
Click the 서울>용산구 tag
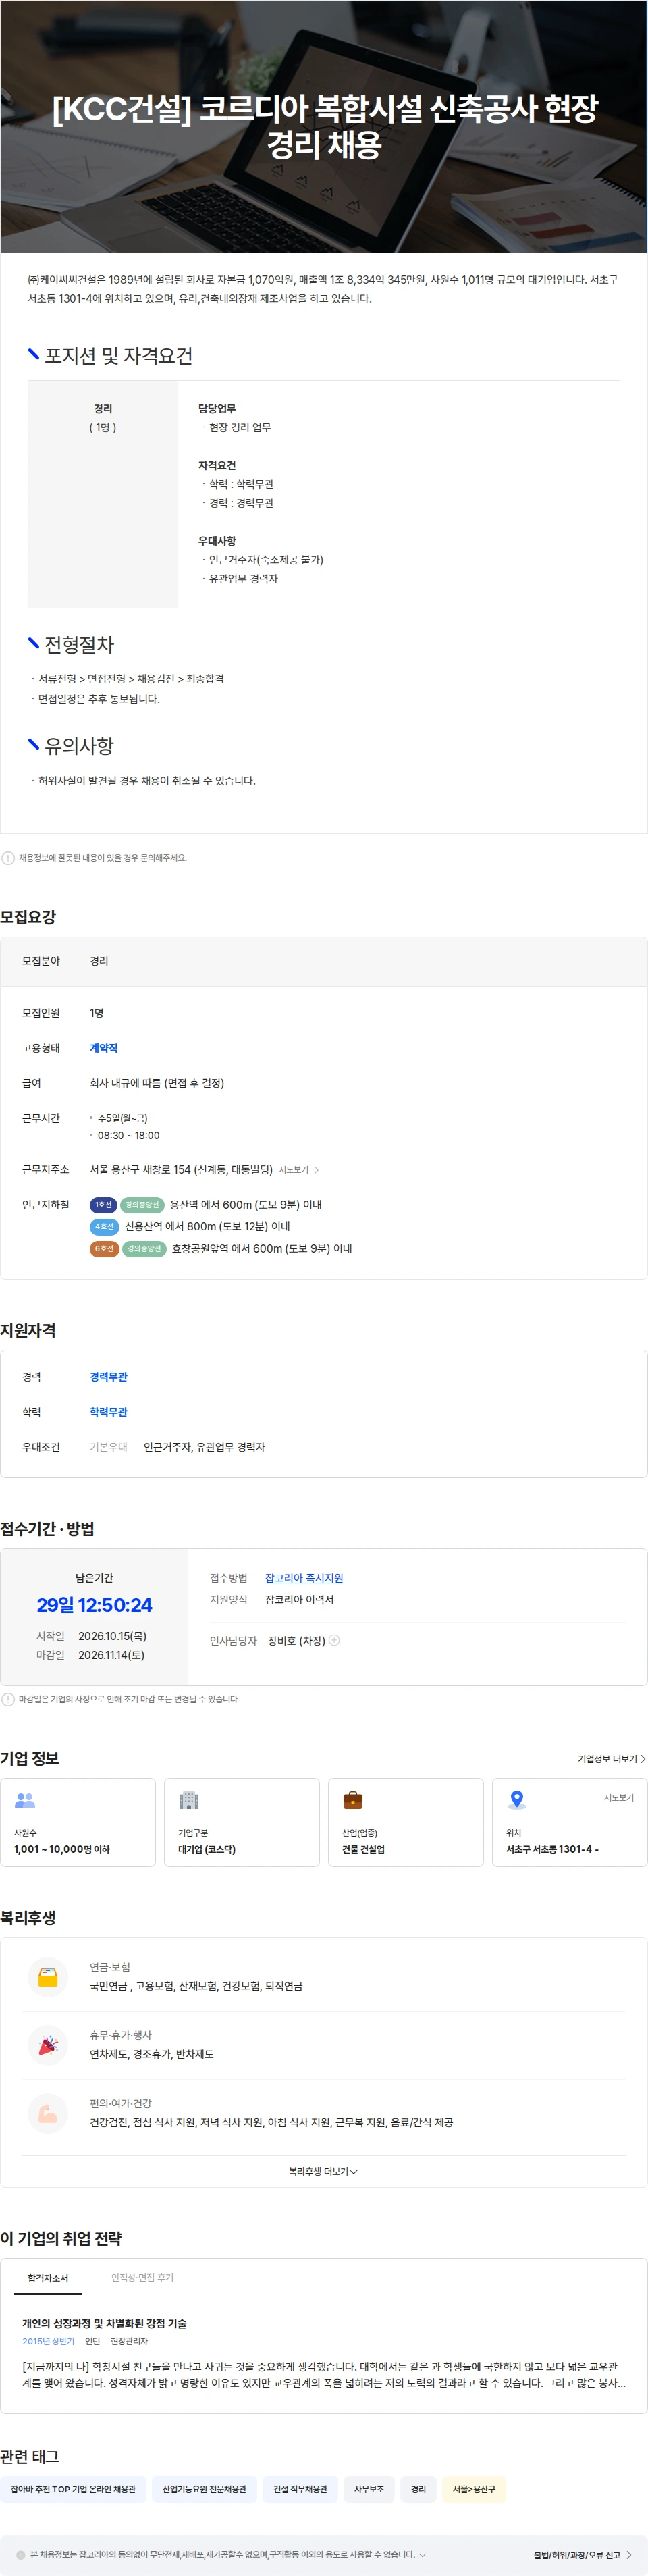coord(474,2489)
